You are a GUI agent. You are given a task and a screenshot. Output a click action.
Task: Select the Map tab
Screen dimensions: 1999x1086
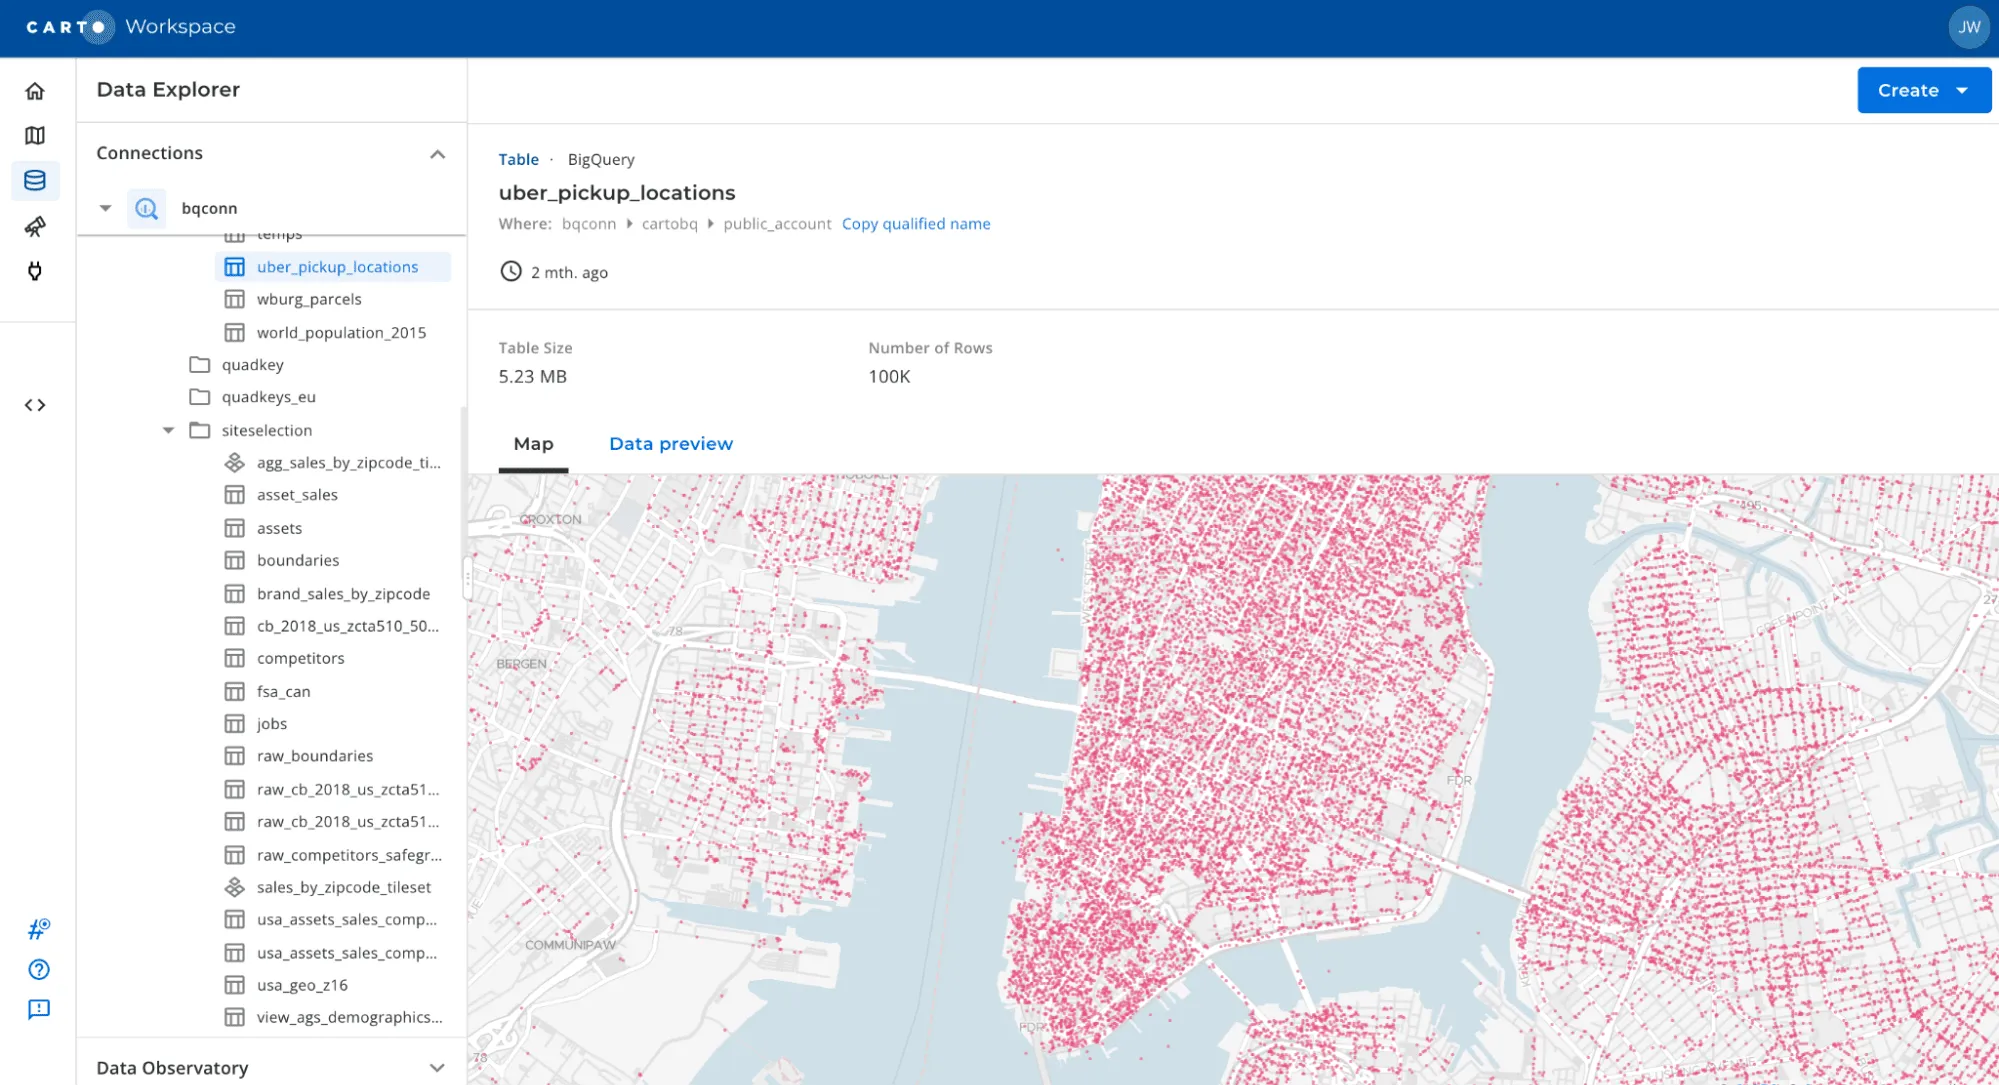click(533, 443)
